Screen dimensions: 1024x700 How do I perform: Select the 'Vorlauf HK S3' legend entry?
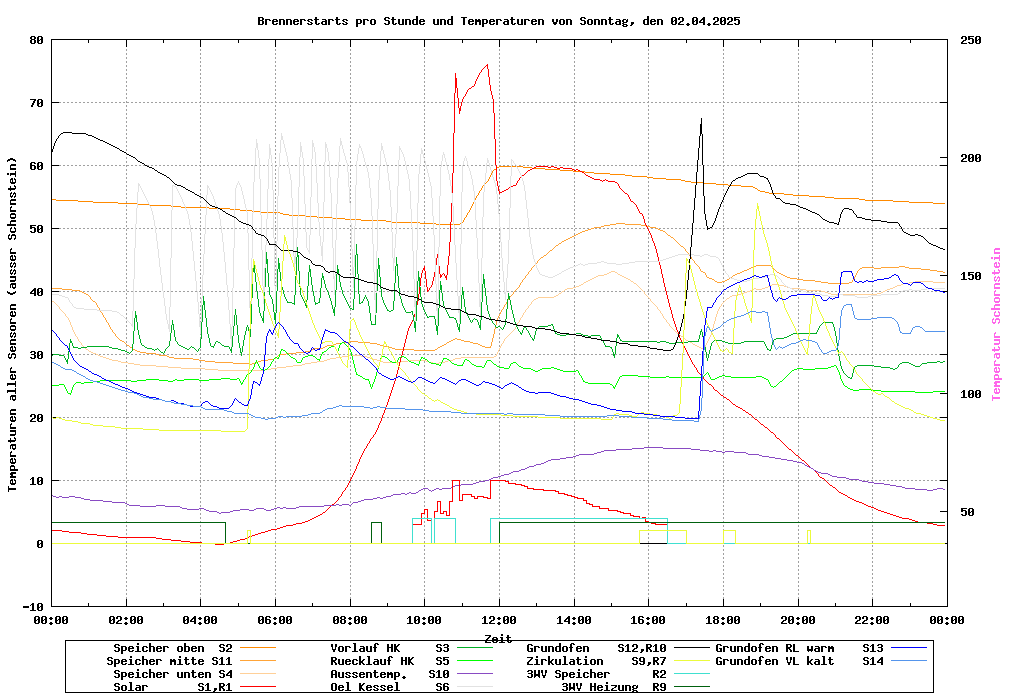click(x=390, y=648)
